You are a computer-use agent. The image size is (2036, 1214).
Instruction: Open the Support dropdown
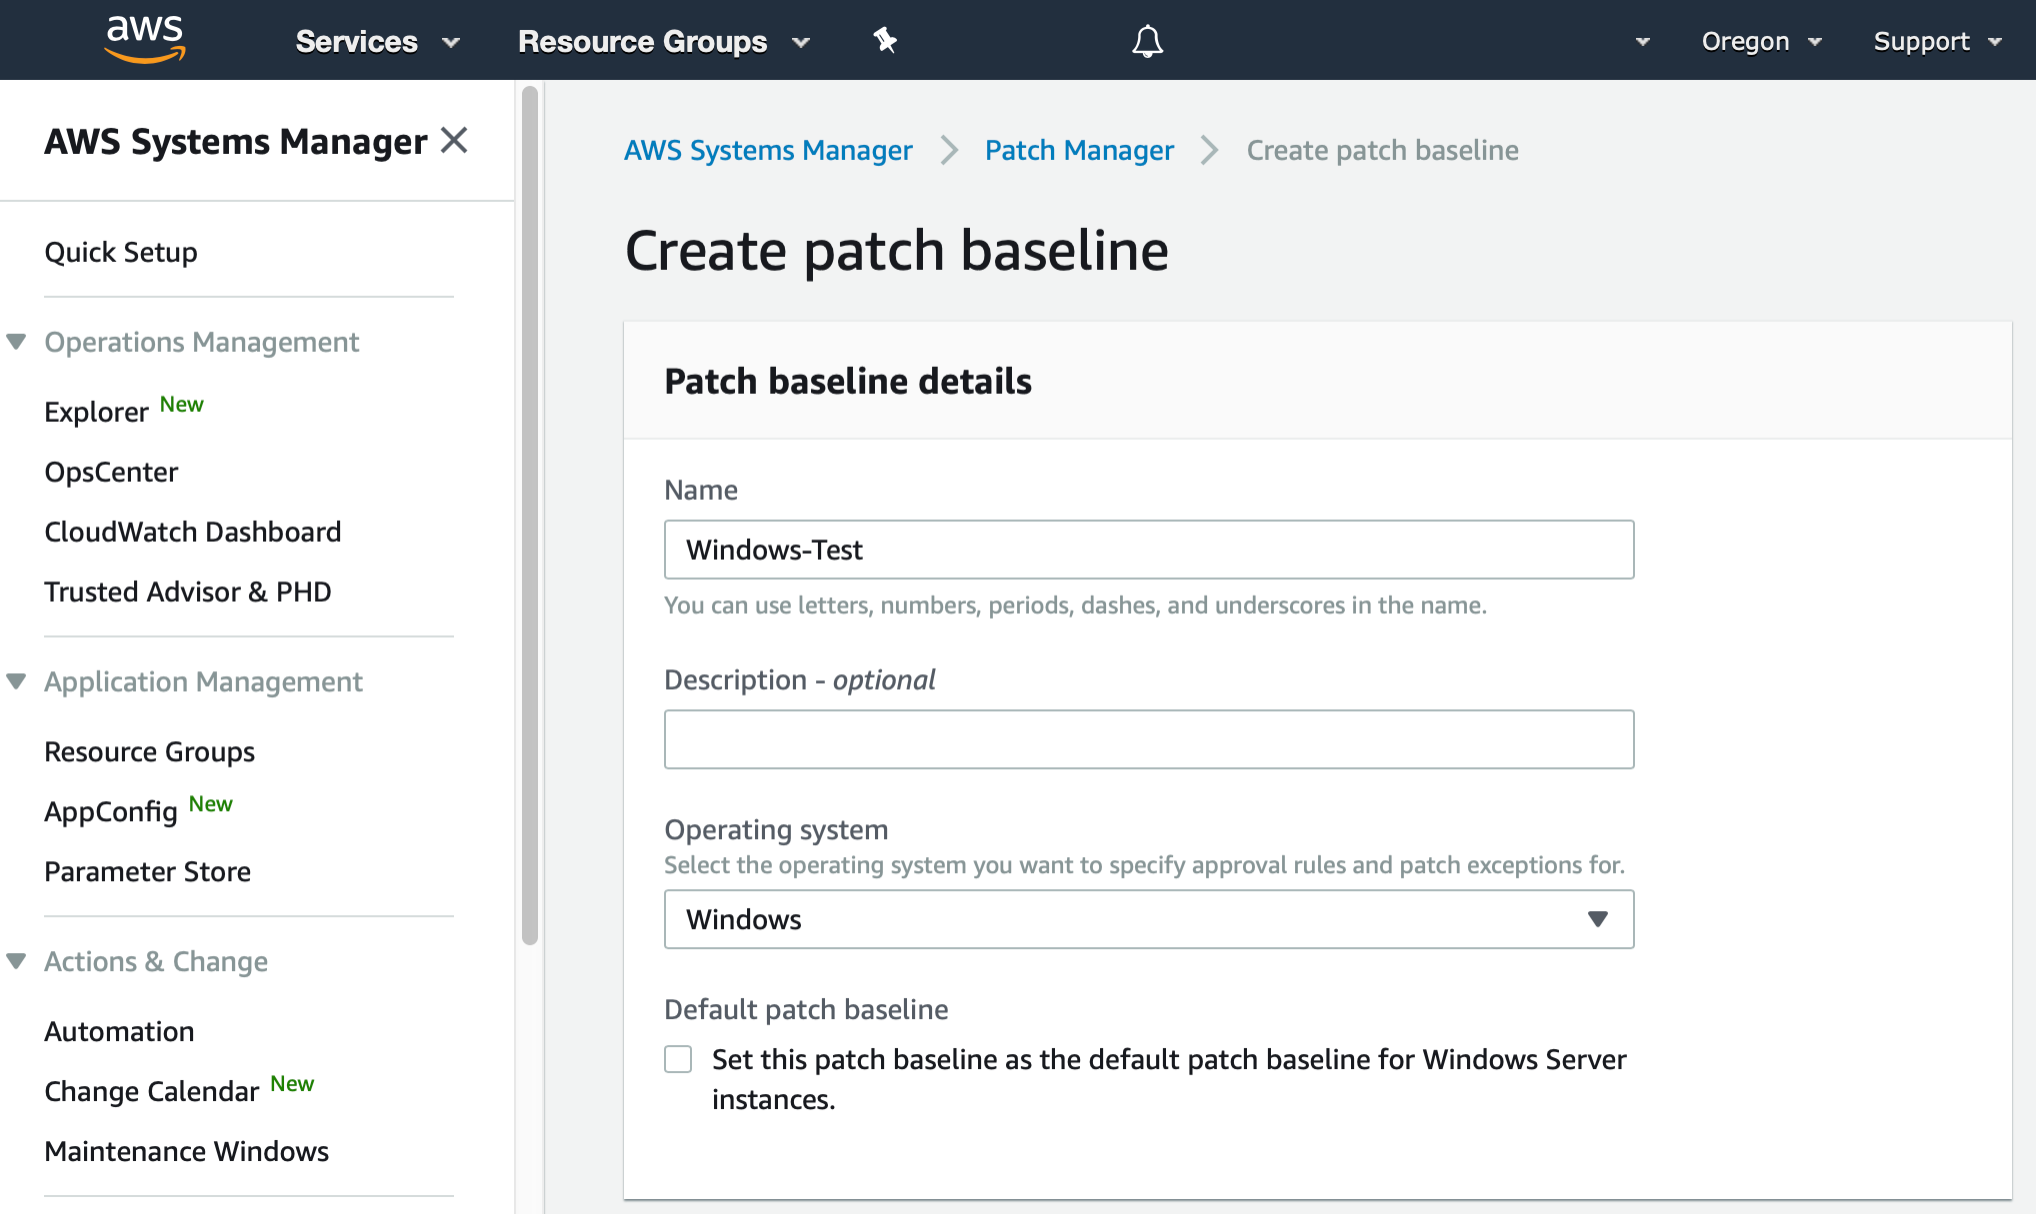tap(1937, 41)
